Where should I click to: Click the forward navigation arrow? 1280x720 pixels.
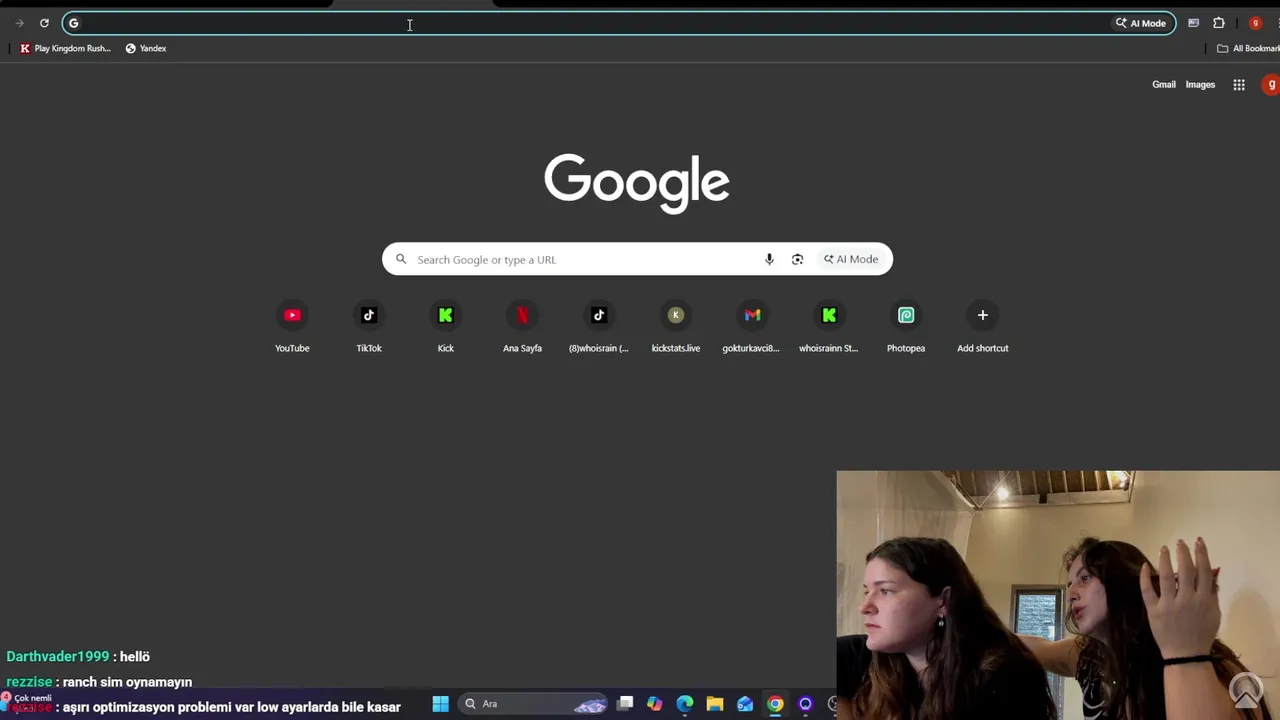(x=19, y=23)
